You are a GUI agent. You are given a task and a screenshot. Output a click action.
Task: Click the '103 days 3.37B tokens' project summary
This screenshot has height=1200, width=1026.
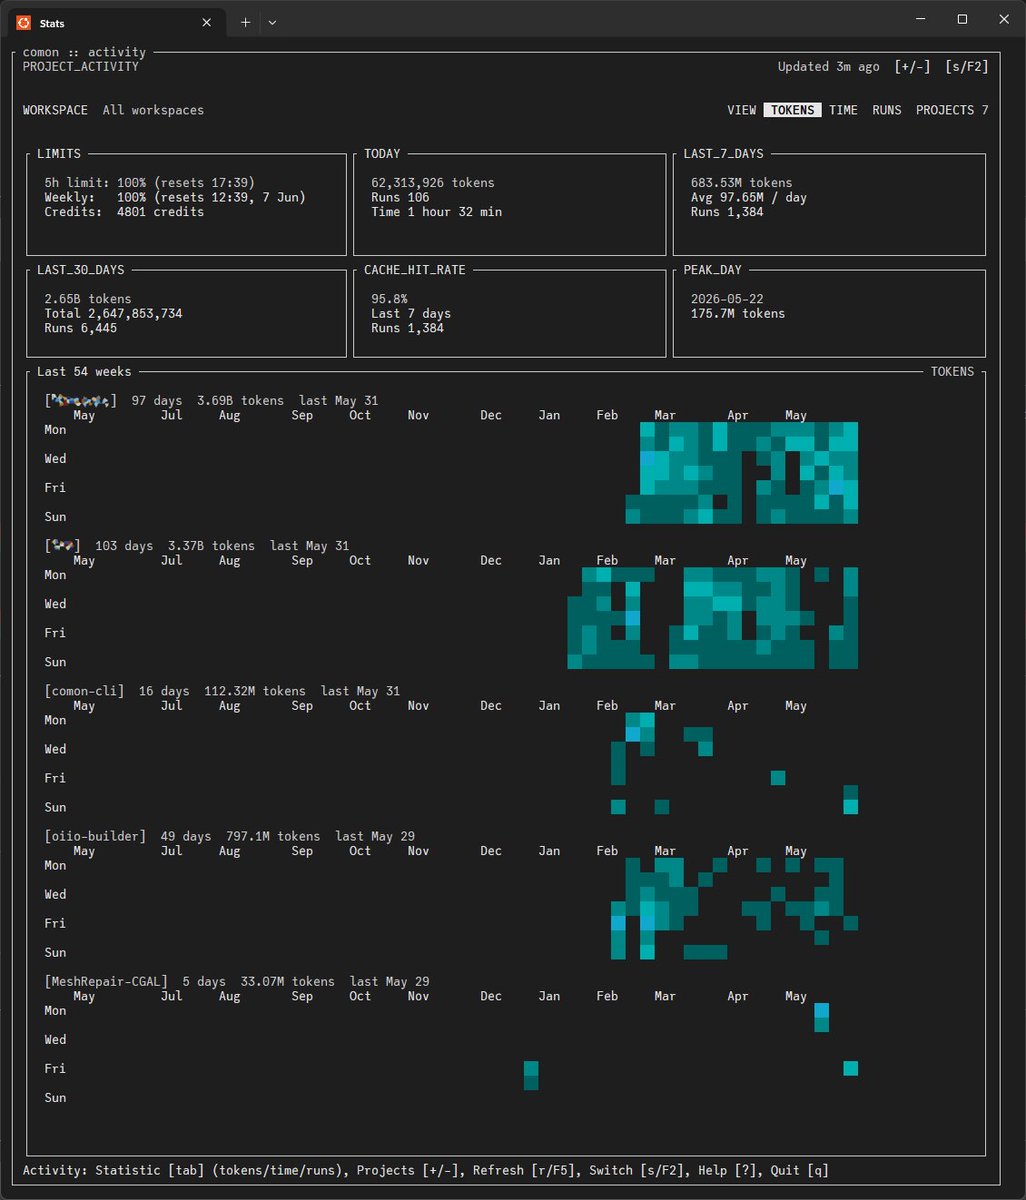(175, 546)
